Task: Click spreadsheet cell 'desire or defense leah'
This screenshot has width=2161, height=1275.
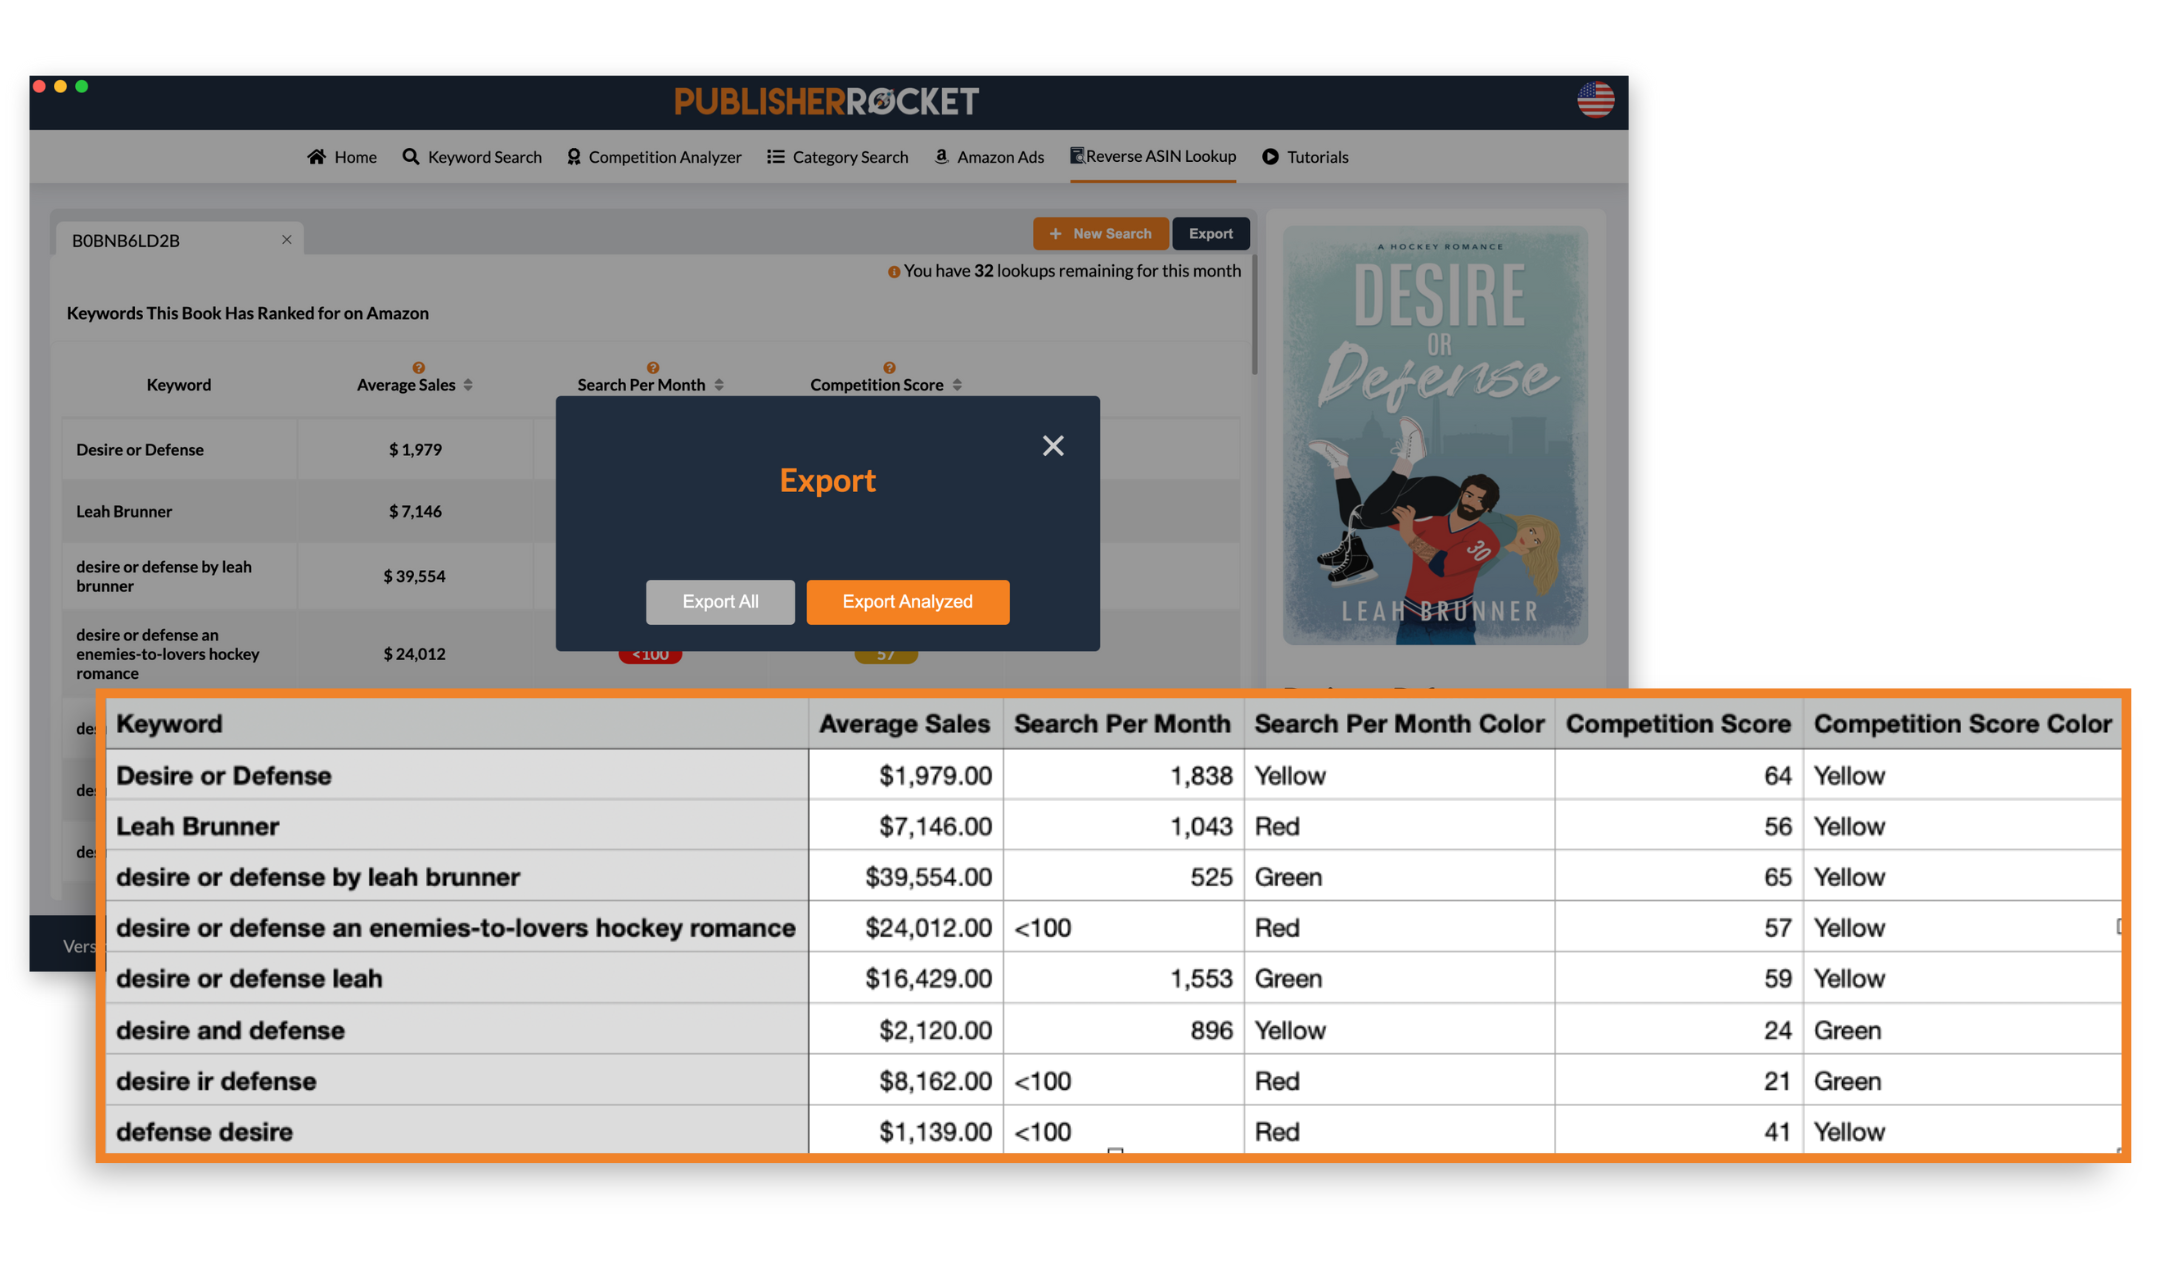Action: coord(457,978)
